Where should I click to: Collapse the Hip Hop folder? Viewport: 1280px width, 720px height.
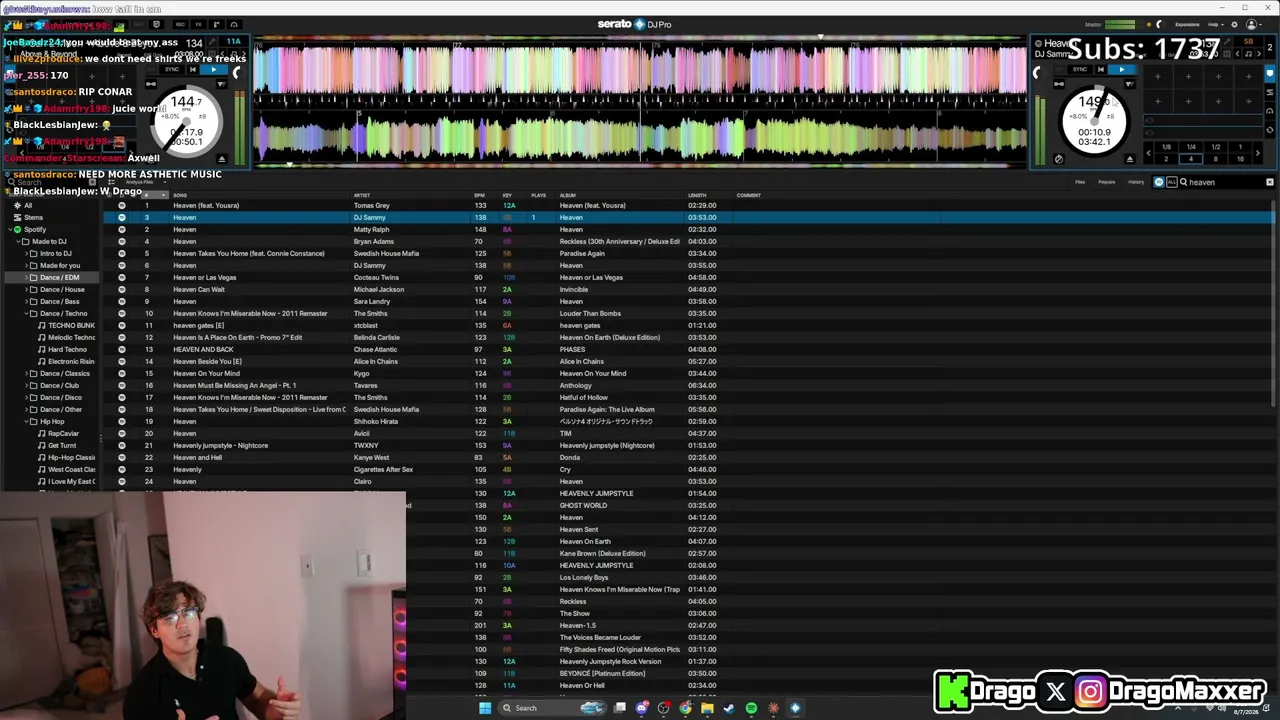click(x=25, y=421)
